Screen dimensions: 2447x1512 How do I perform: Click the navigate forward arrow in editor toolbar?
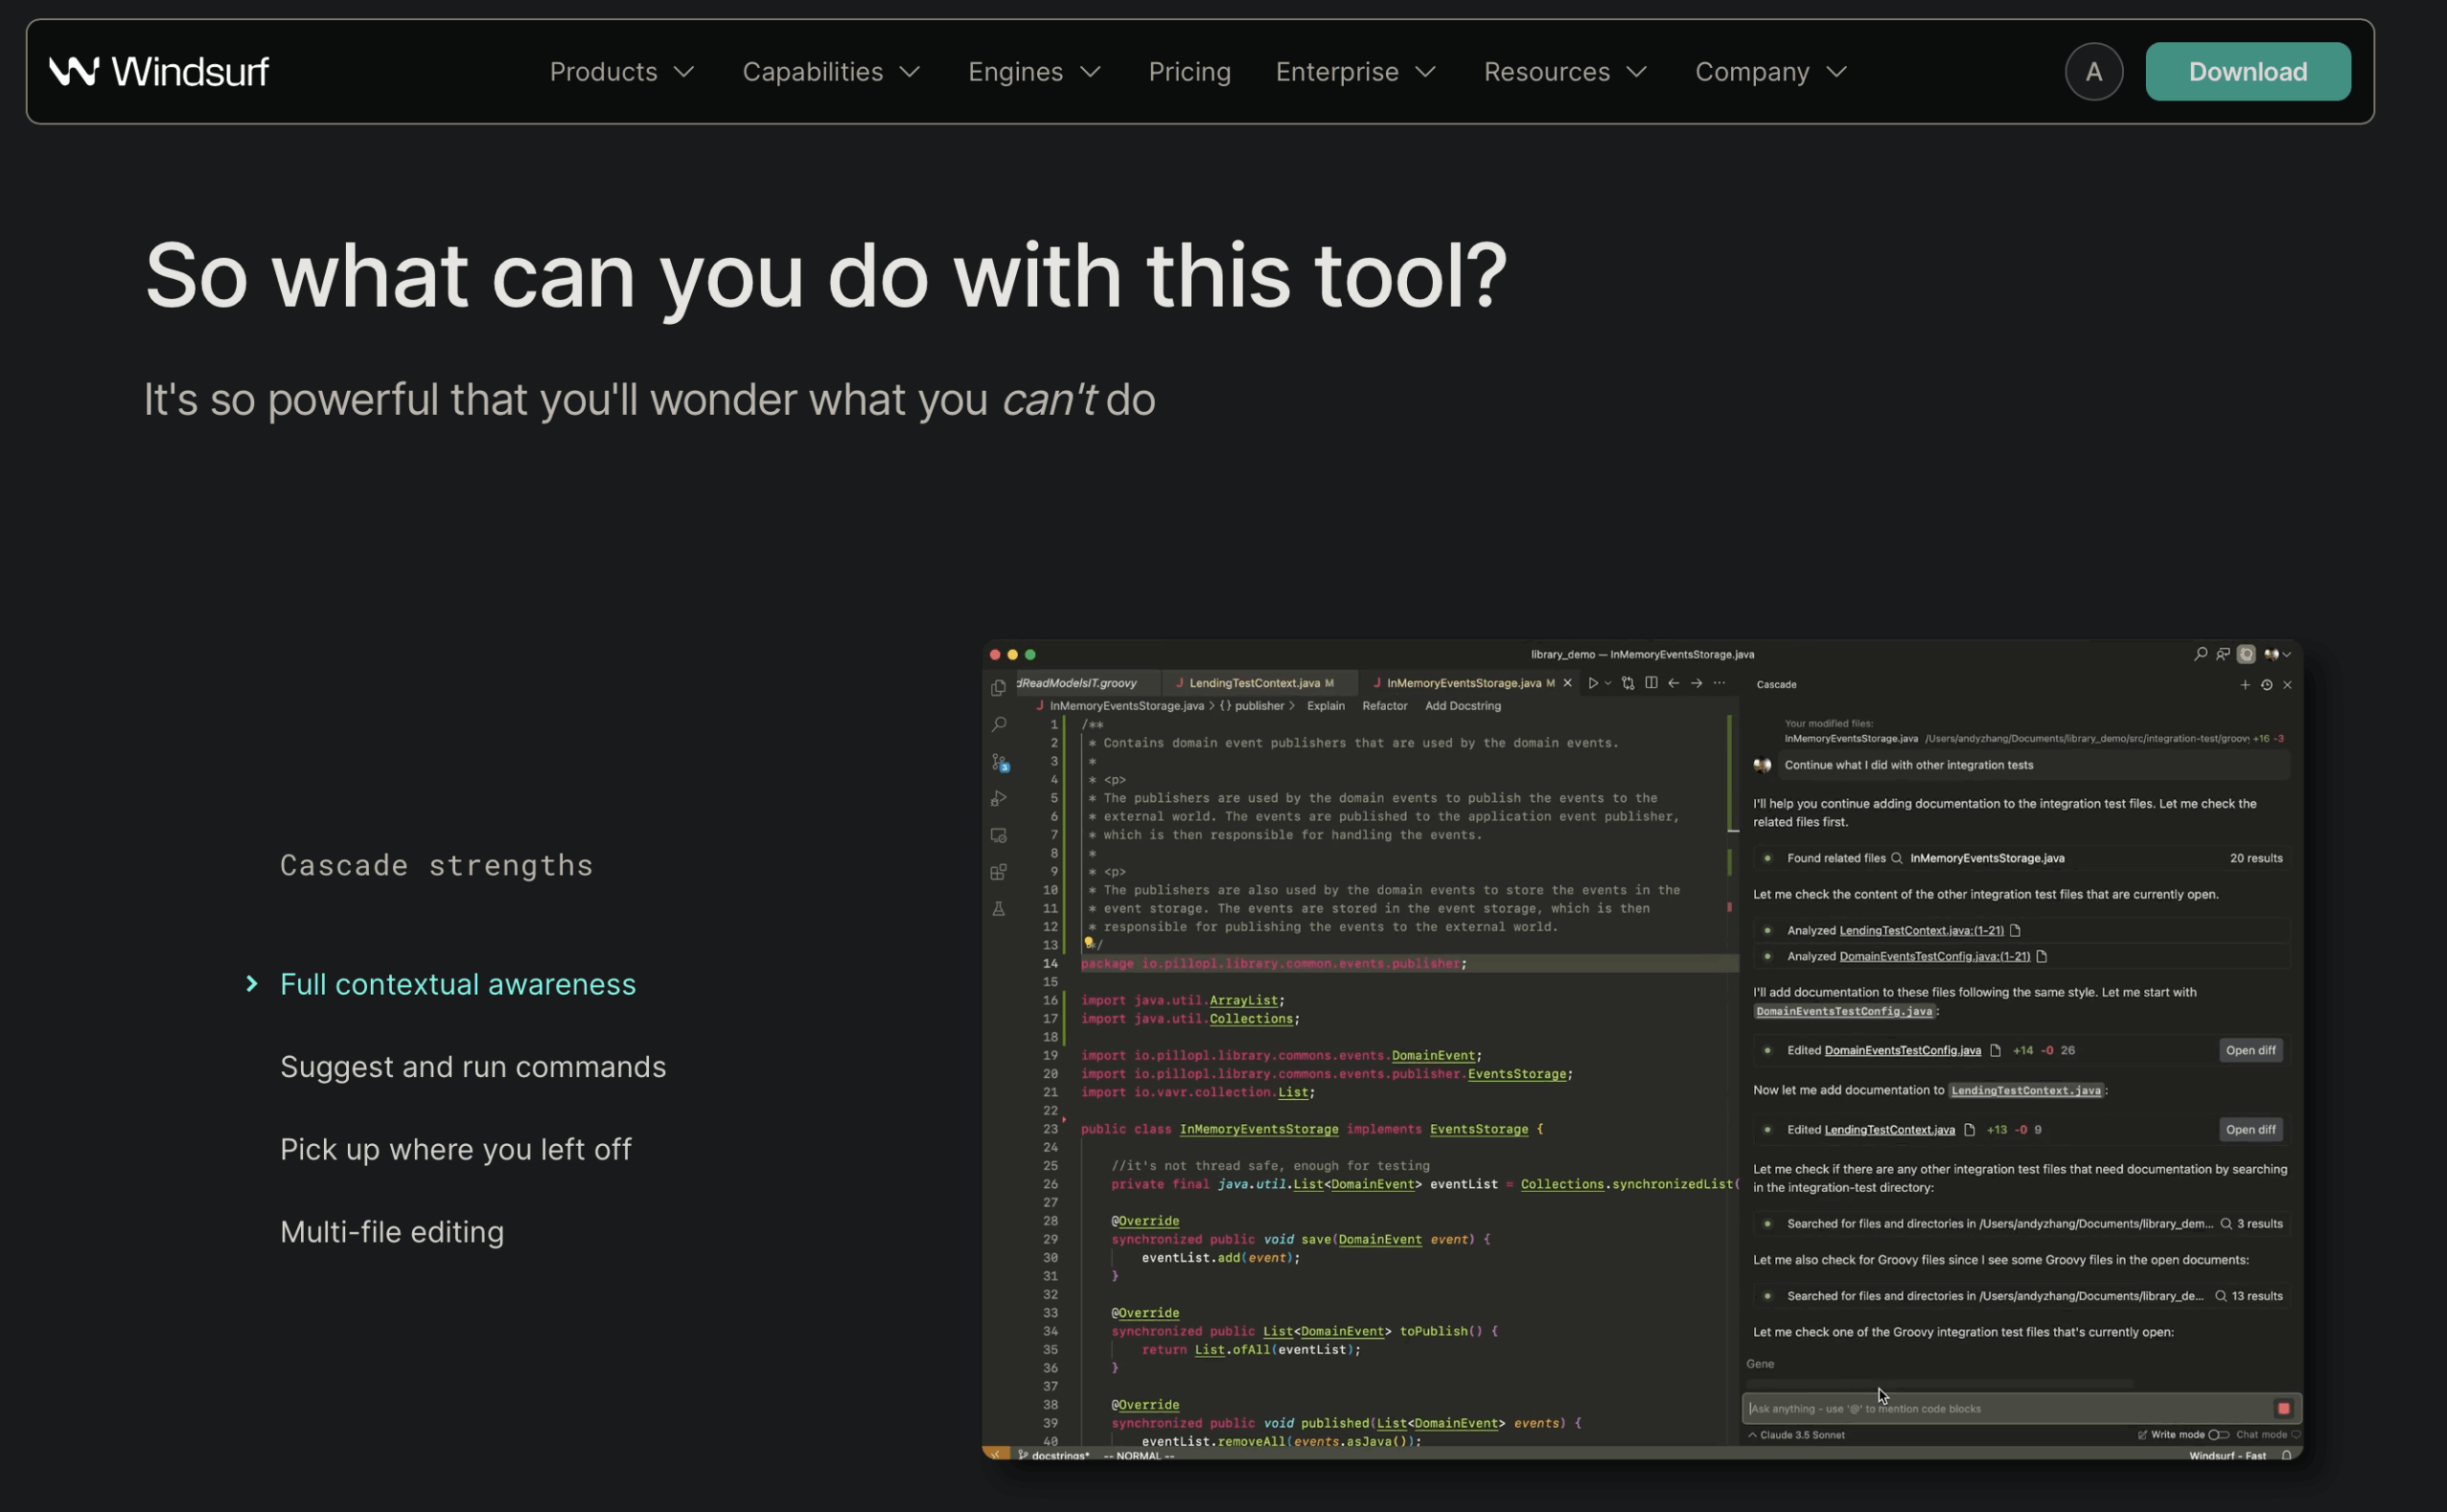point(1696,683)
